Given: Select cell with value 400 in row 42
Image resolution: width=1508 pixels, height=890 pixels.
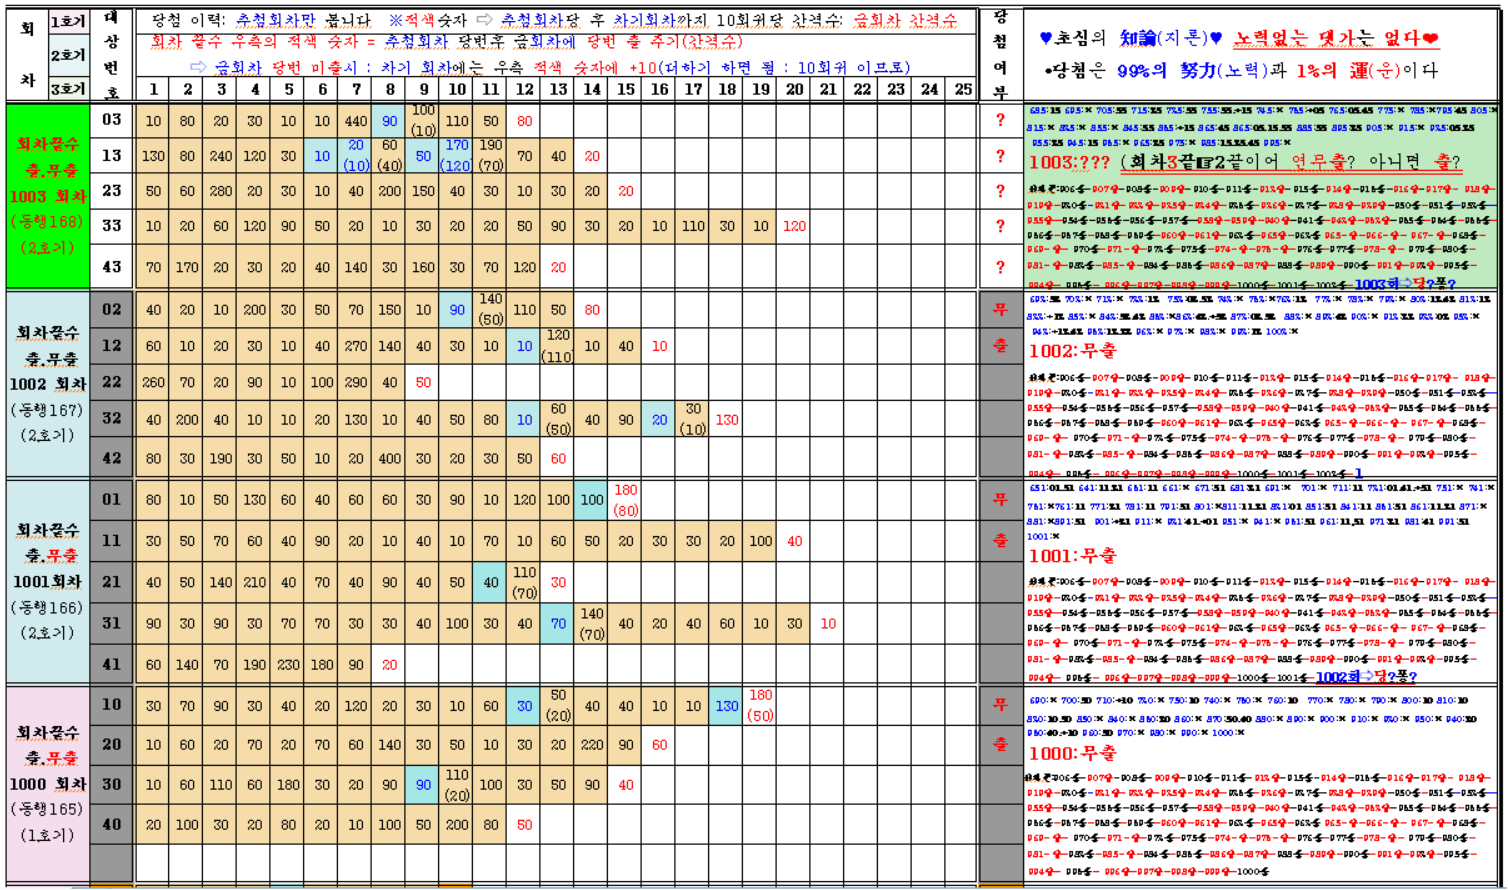Looking at the screenshot, I should point(389,459).
